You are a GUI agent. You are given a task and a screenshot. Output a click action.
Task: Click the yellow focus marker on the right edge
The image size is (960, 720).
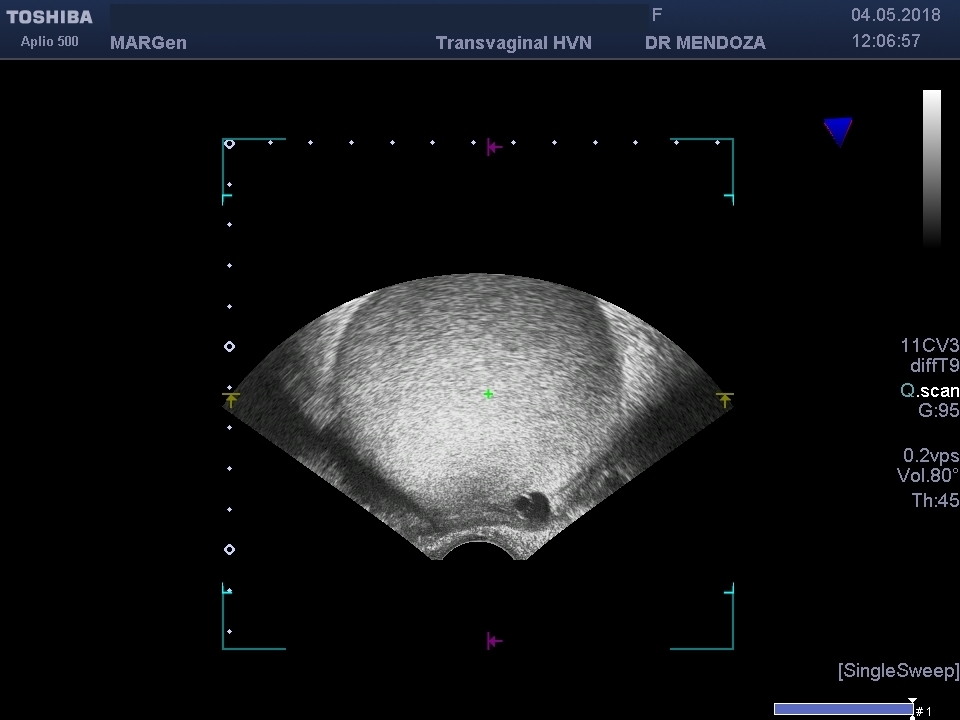pos(725,400)
